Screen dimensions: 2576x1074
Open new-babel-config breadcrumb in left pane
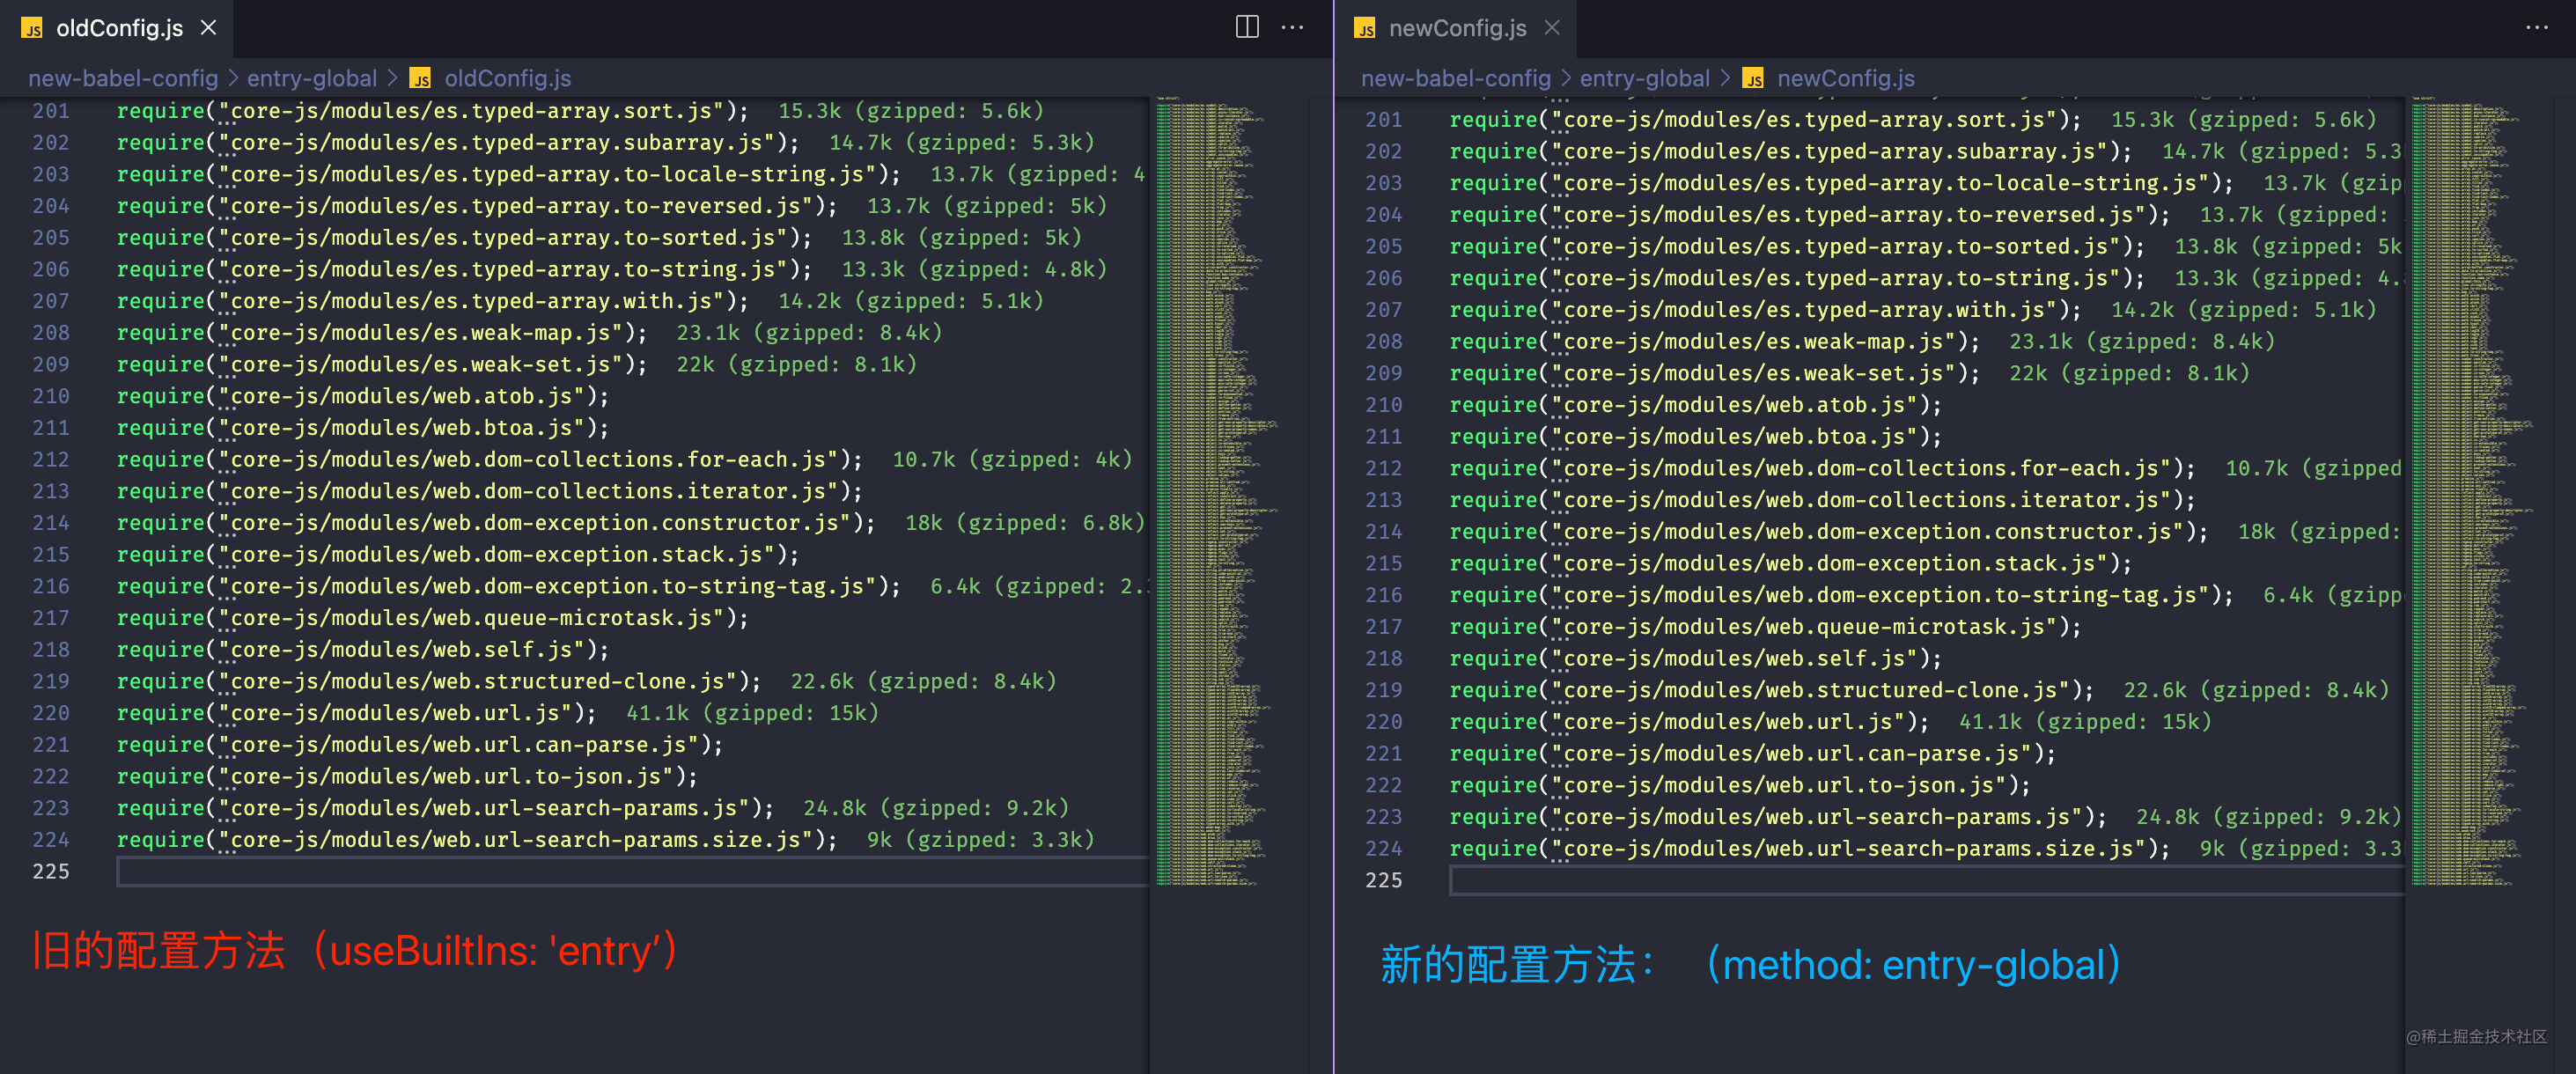123,78
